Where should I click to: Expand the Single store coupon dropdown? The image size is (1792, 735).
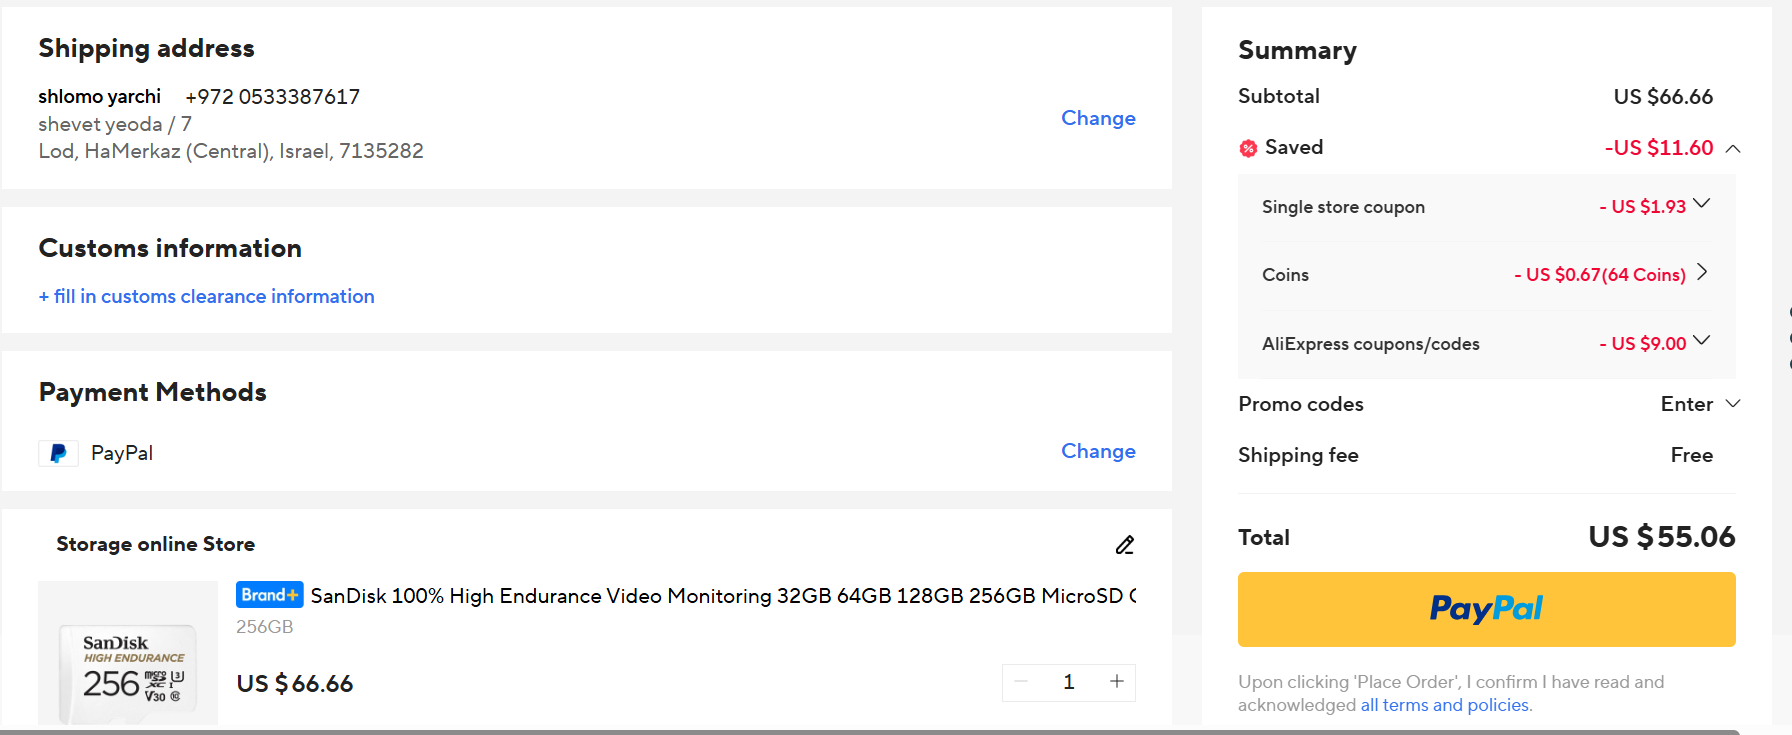[1702, 204]
